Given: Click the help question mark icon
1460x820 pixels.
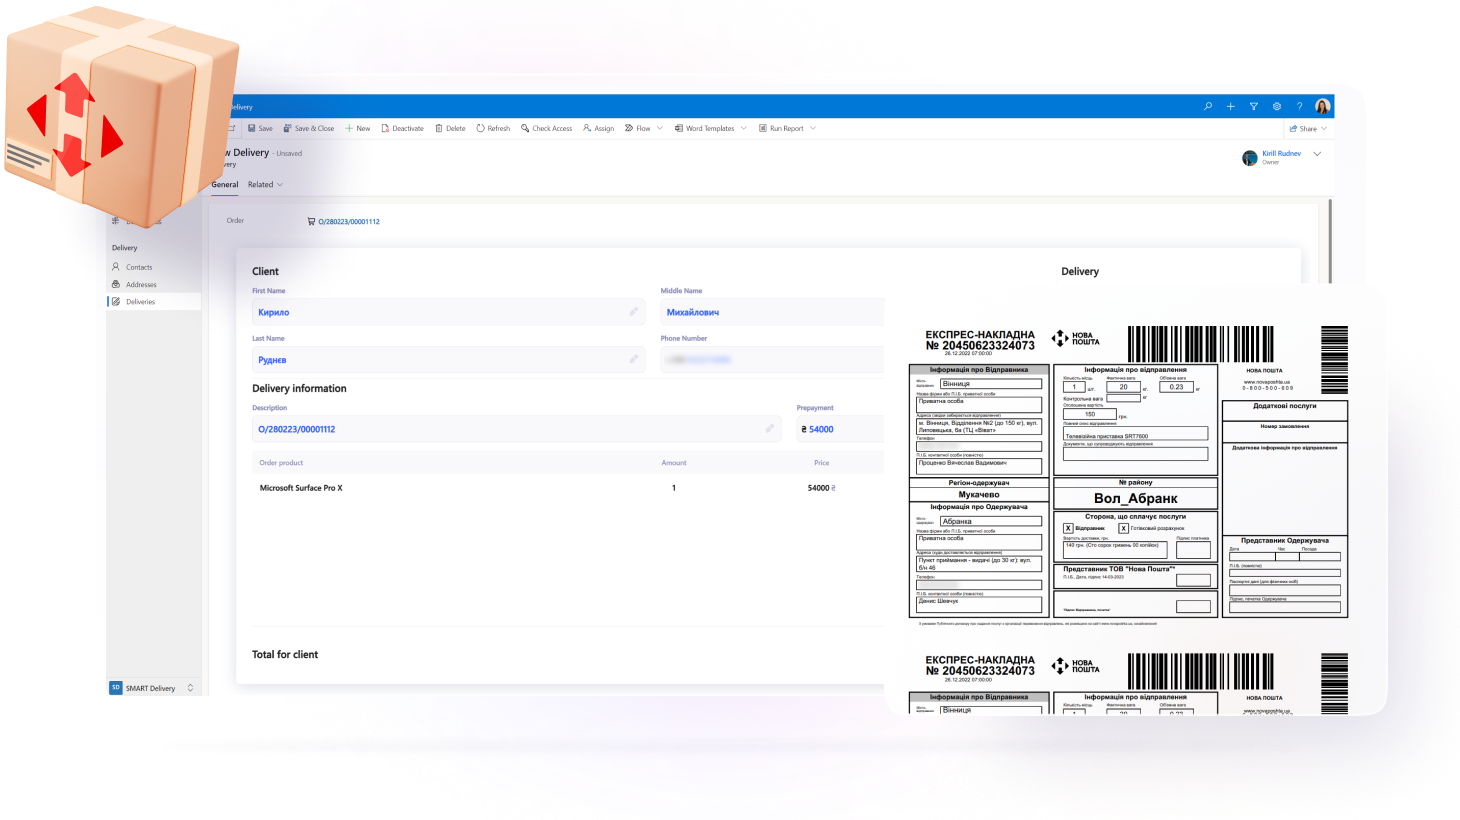Looking at the screenshot, I should 1299,106.
